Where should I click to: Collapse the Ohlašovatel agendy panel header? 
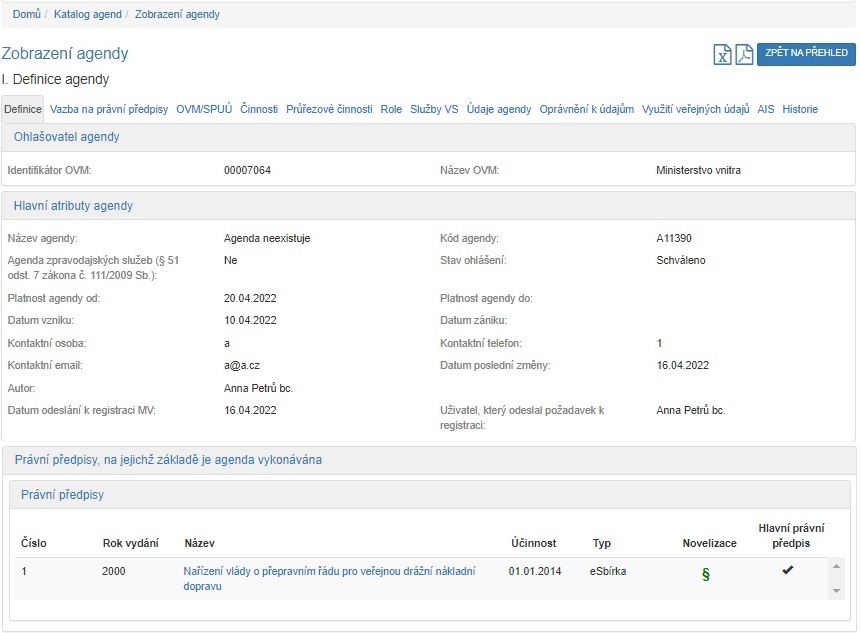(x=66, y=137)
